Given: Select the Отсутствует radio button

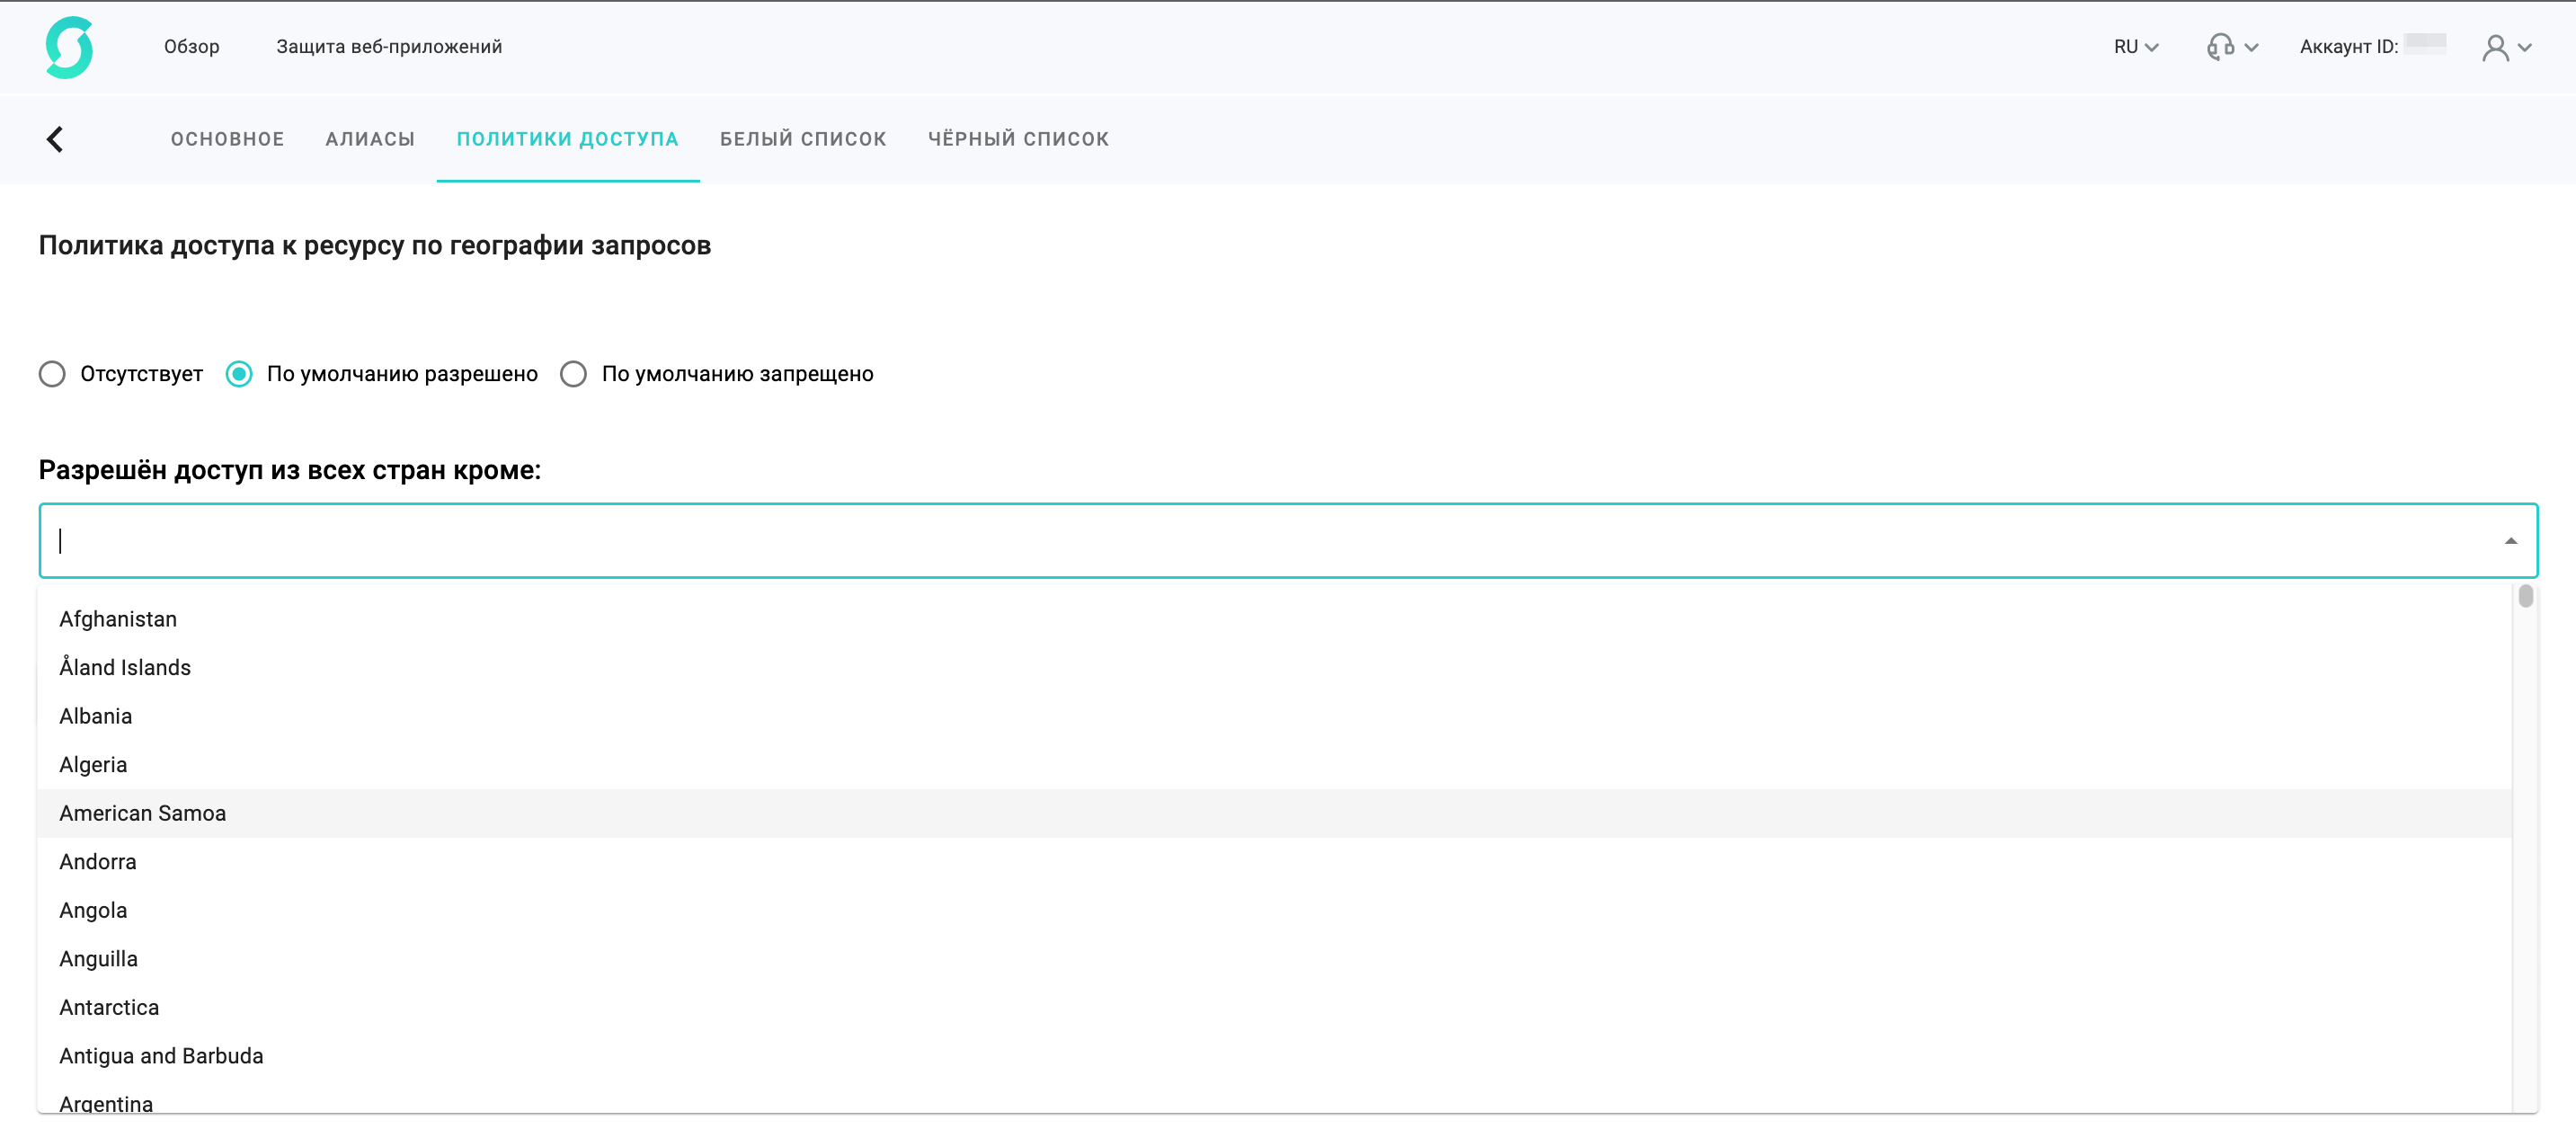Looking at the screenshot, I should point(52,374).
